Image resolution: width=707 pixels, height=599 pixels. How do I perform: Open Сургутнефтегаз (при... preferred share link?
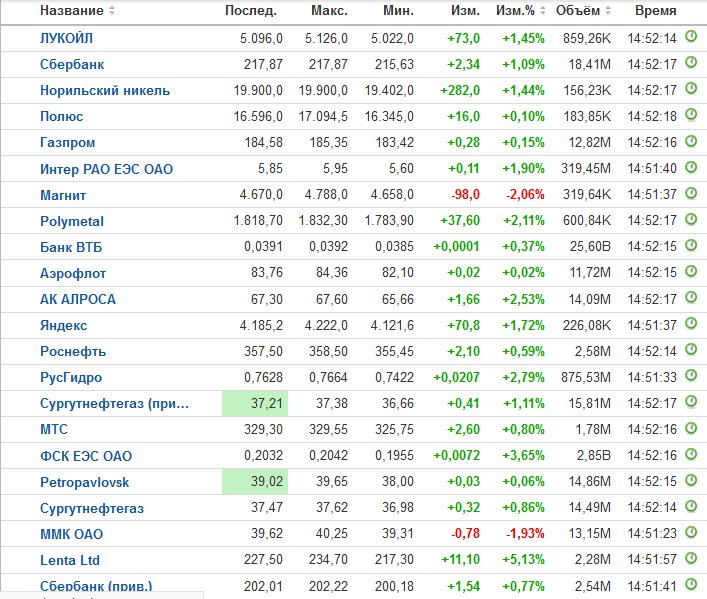(114, 403)
